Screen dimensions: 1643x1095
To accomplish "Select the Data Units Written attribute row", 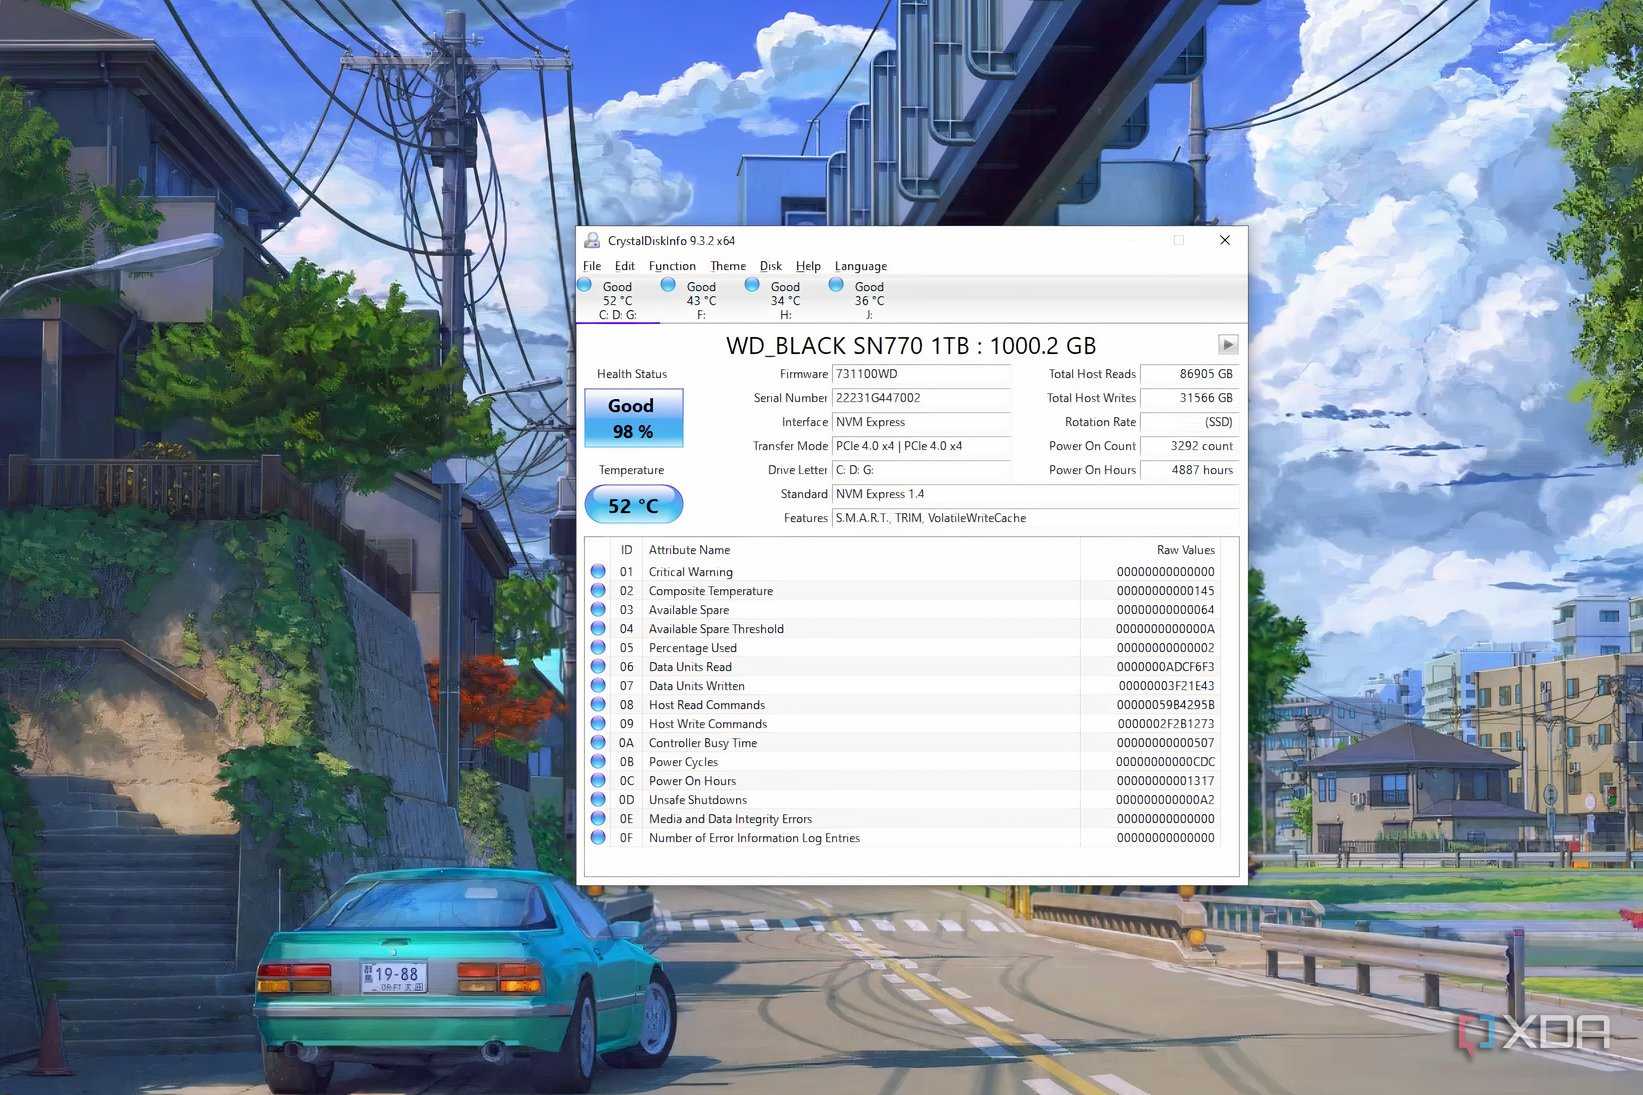I will [x=903, y=686].
